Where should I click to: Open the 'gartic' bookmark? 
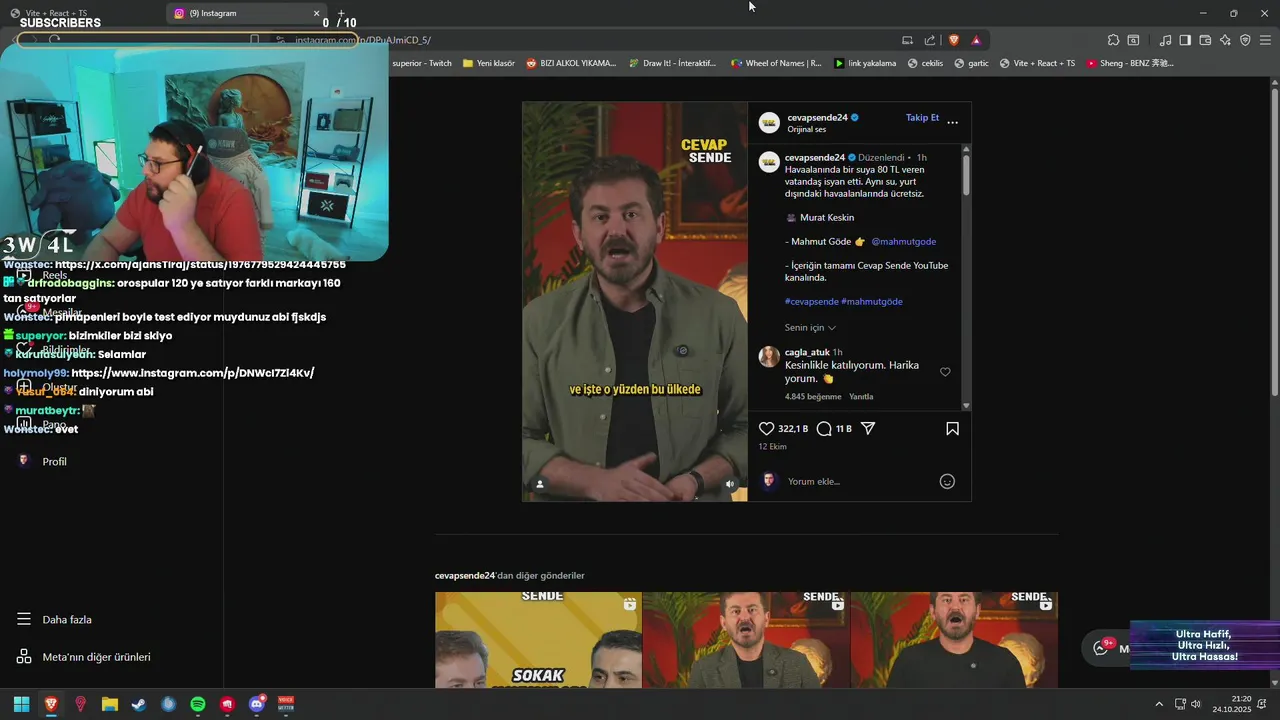(x=971, y=63)
